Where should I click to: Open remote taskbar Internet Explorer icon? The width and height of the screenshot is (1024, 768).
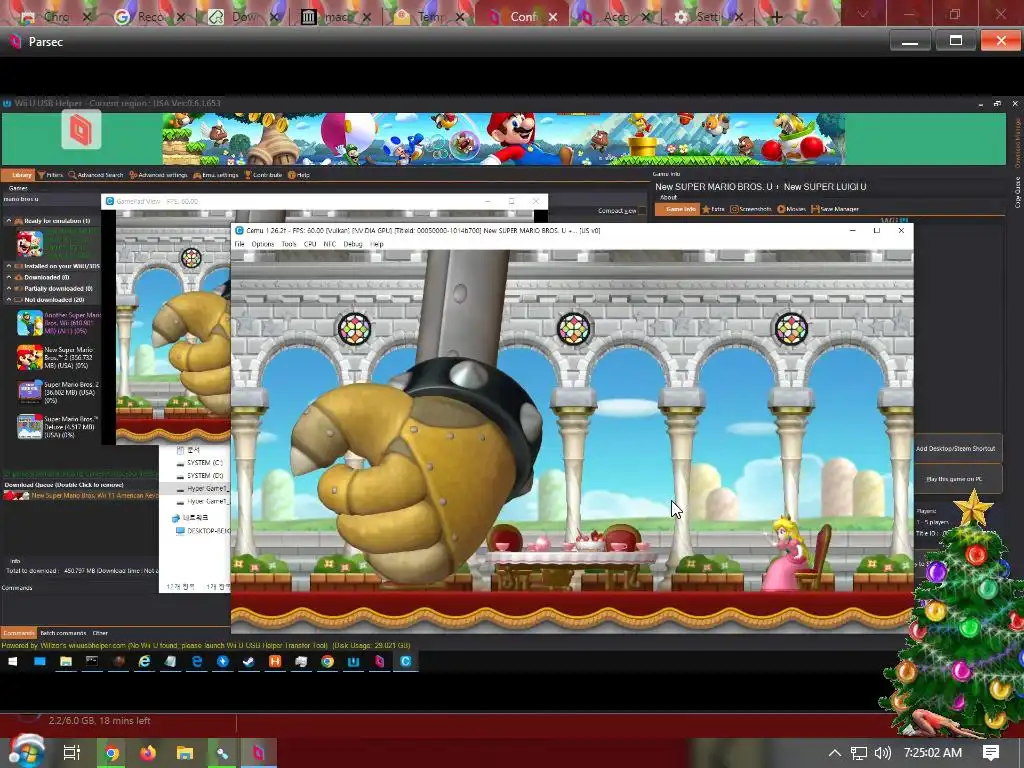coord(144,662)
